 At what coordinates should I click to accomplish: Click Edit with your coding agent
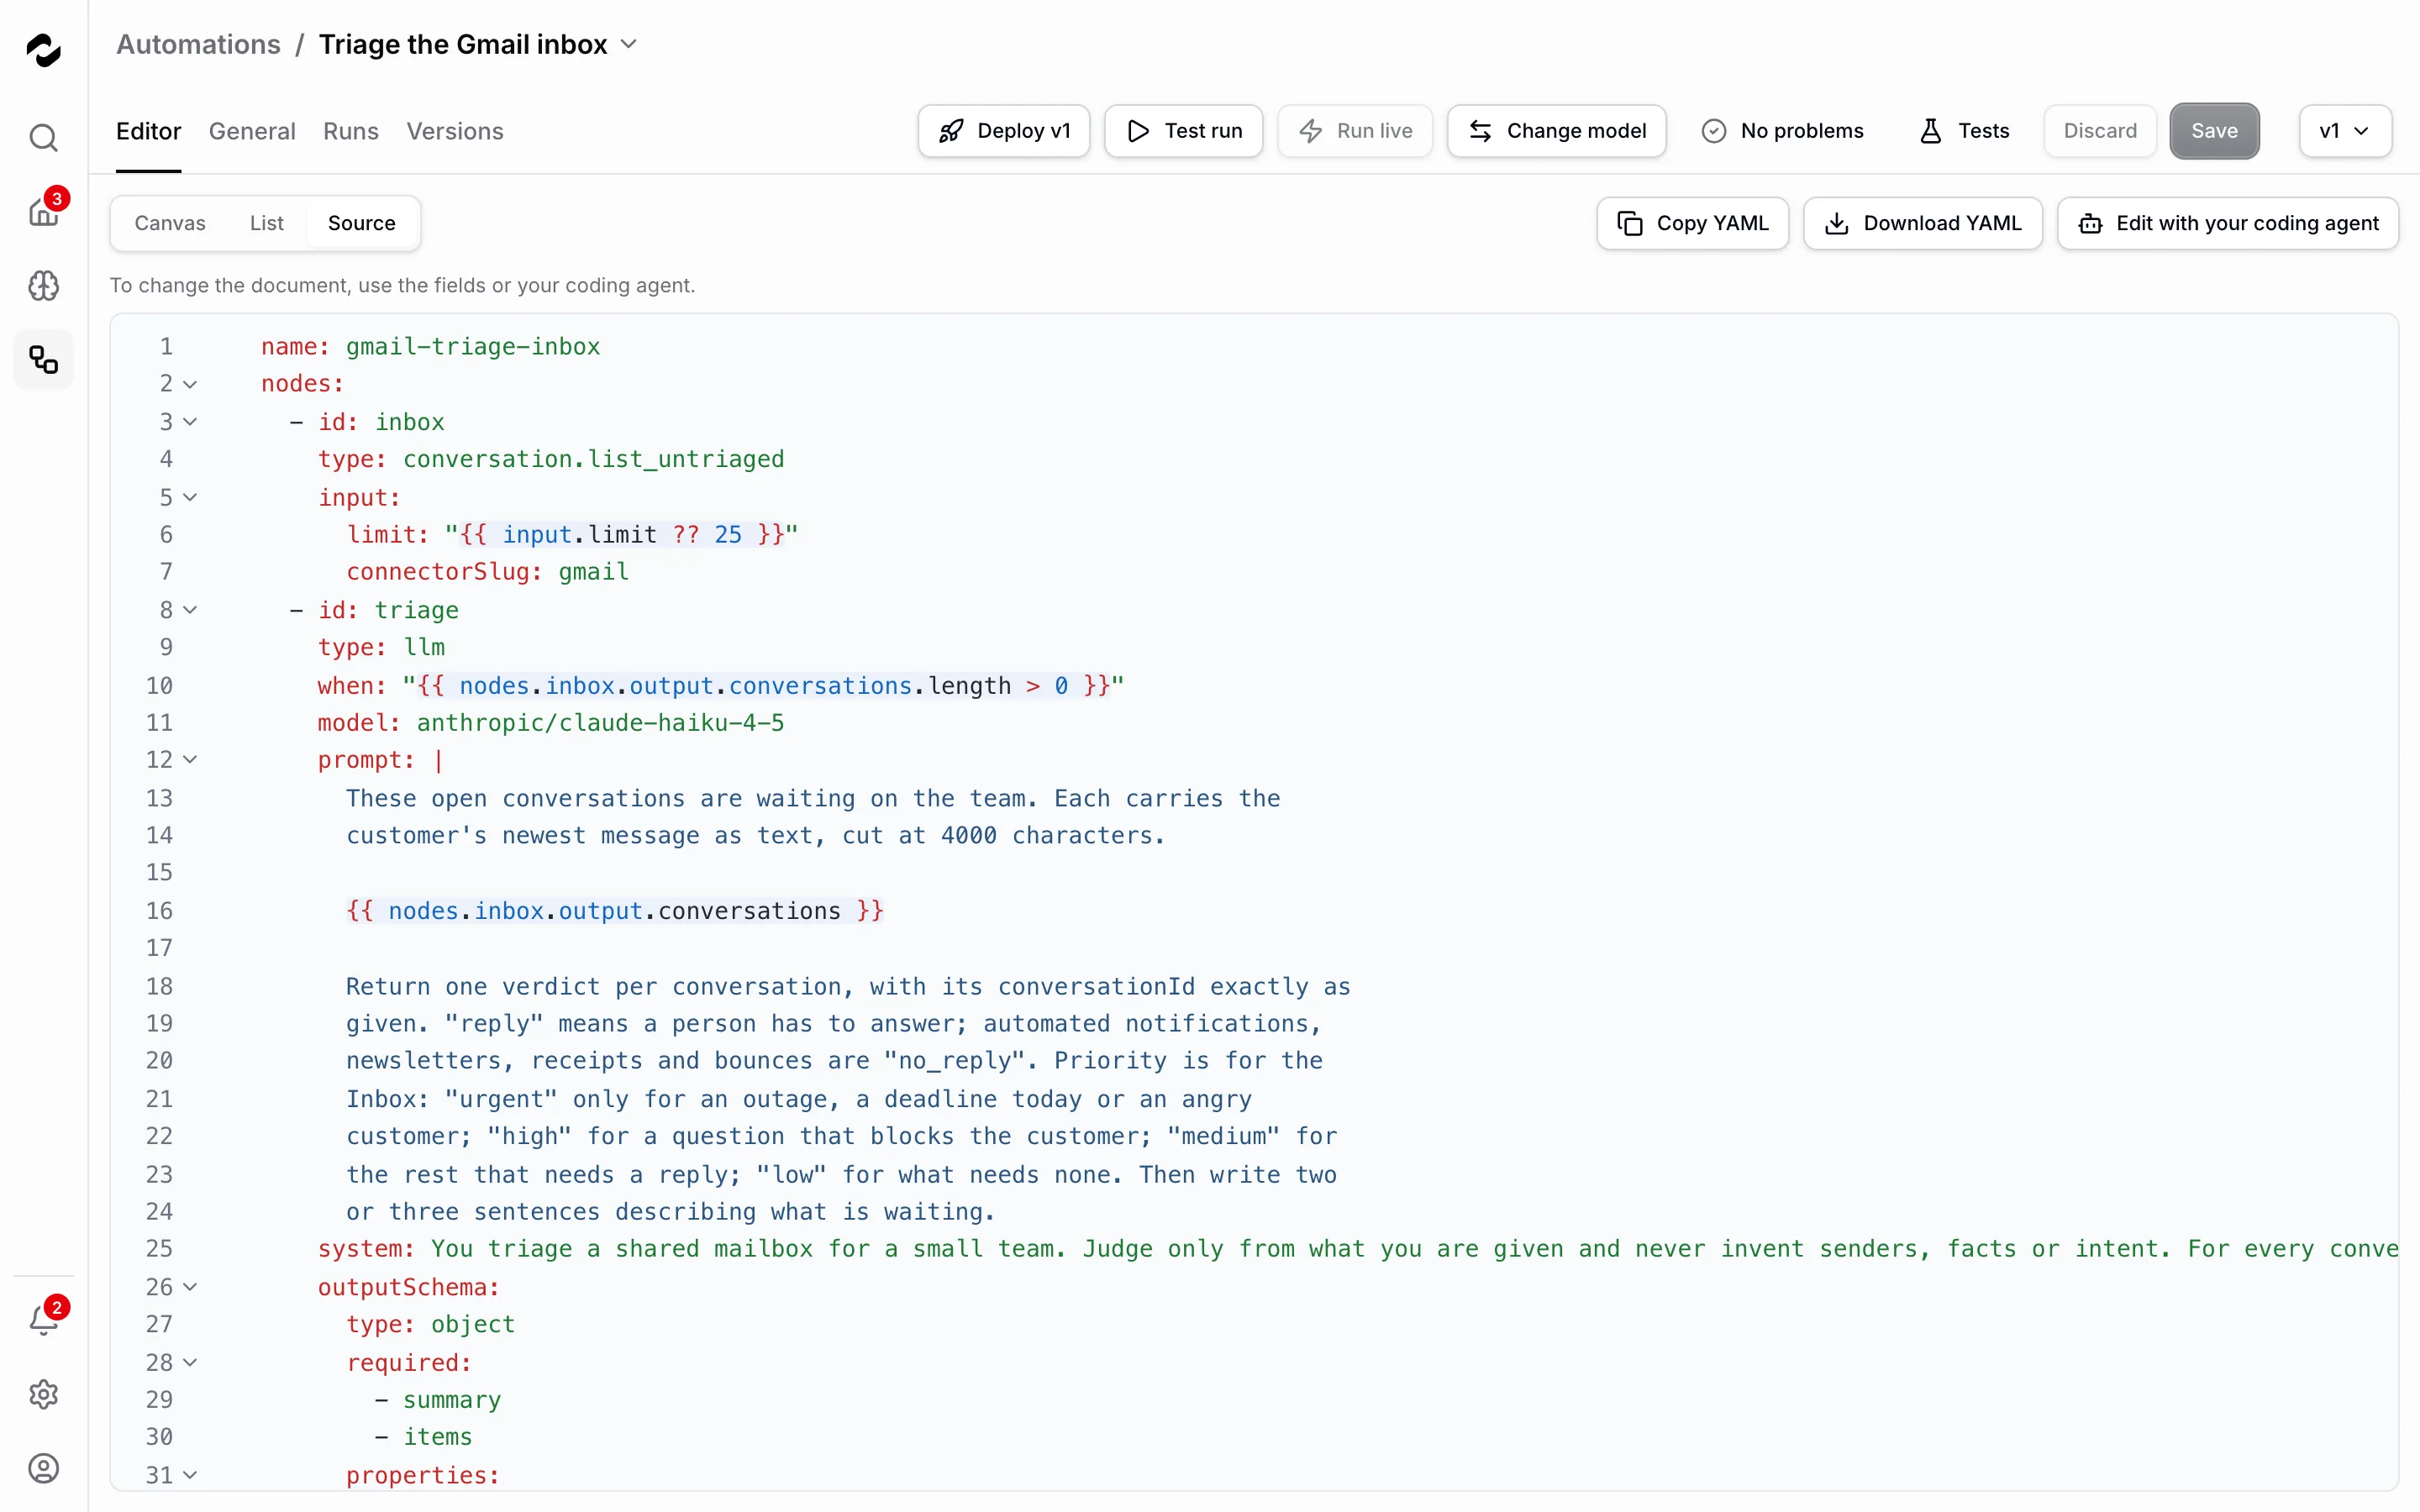[x=2227, y=223]
